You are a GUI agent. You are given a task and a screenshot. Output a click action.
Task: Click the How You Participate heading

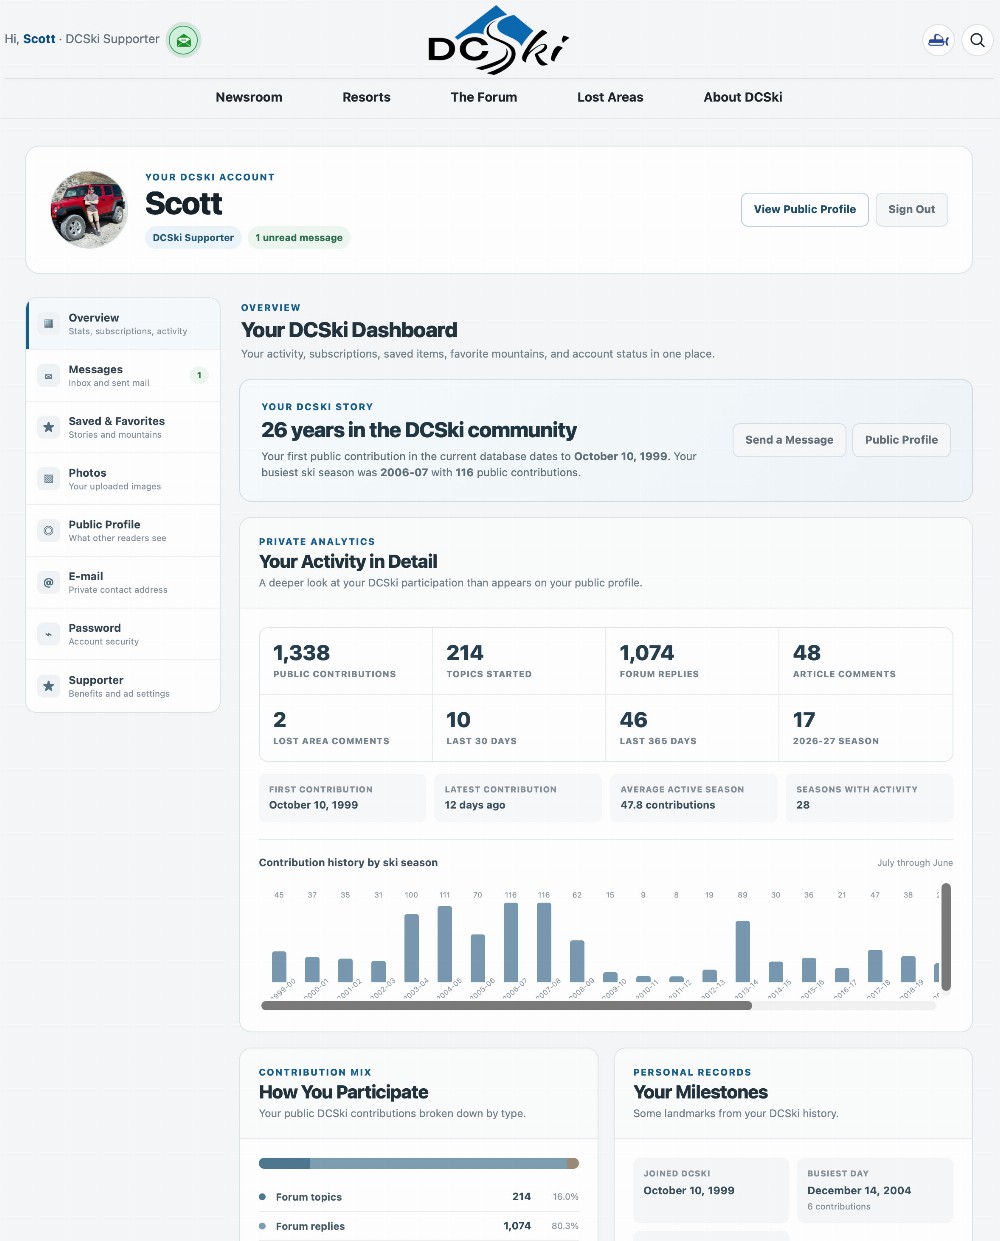click(x=343, y=1092)
